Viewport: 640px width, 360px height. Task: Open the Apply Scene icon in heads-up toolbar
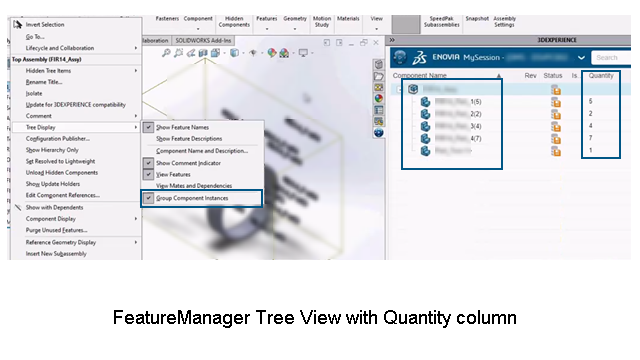[284, 53]
